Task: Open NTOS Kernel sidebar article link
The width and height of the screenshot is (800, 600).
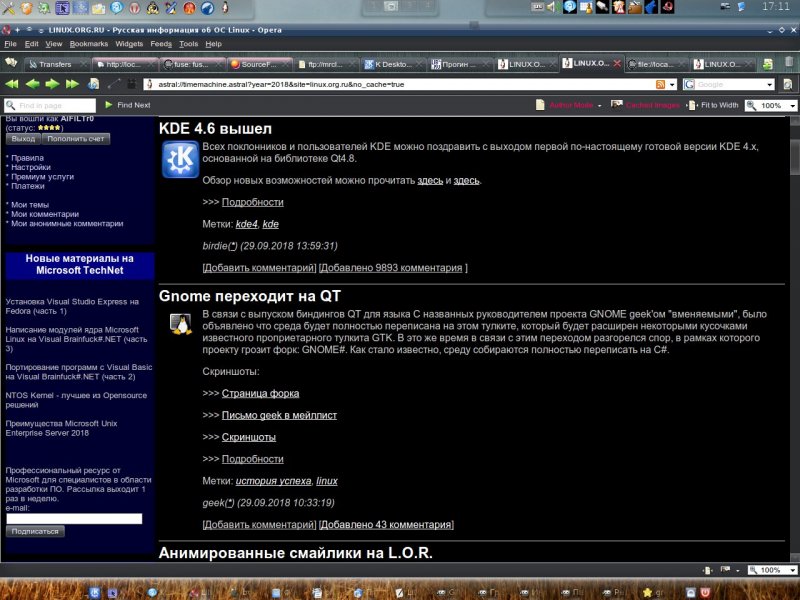Action: [76, 400]
